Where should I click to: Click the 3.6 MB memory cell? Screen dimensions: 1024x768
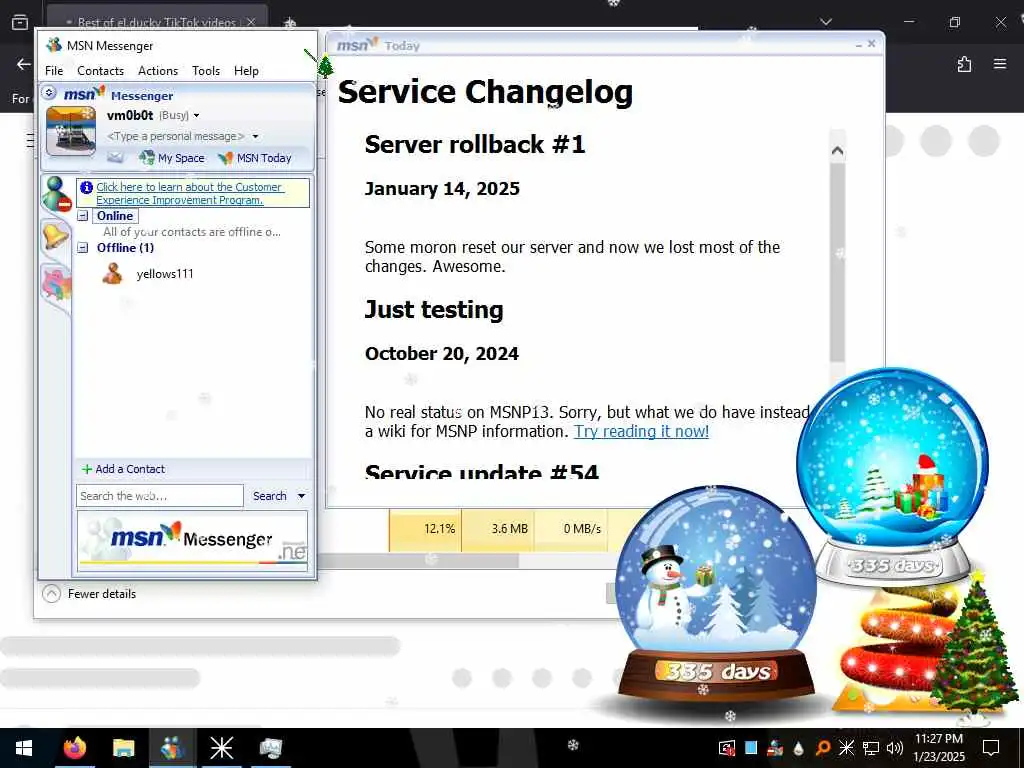click(x=498, y=529)
